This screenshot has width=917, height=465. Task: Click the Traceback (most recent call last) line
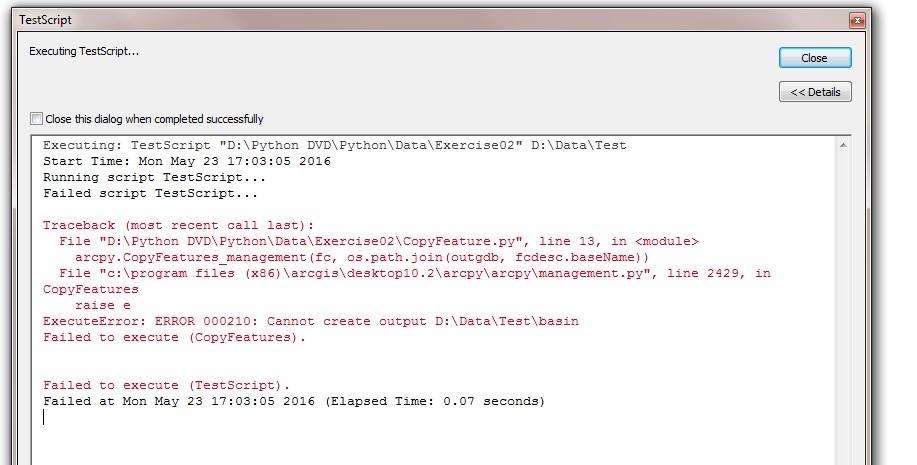click(x=178, y=225)
